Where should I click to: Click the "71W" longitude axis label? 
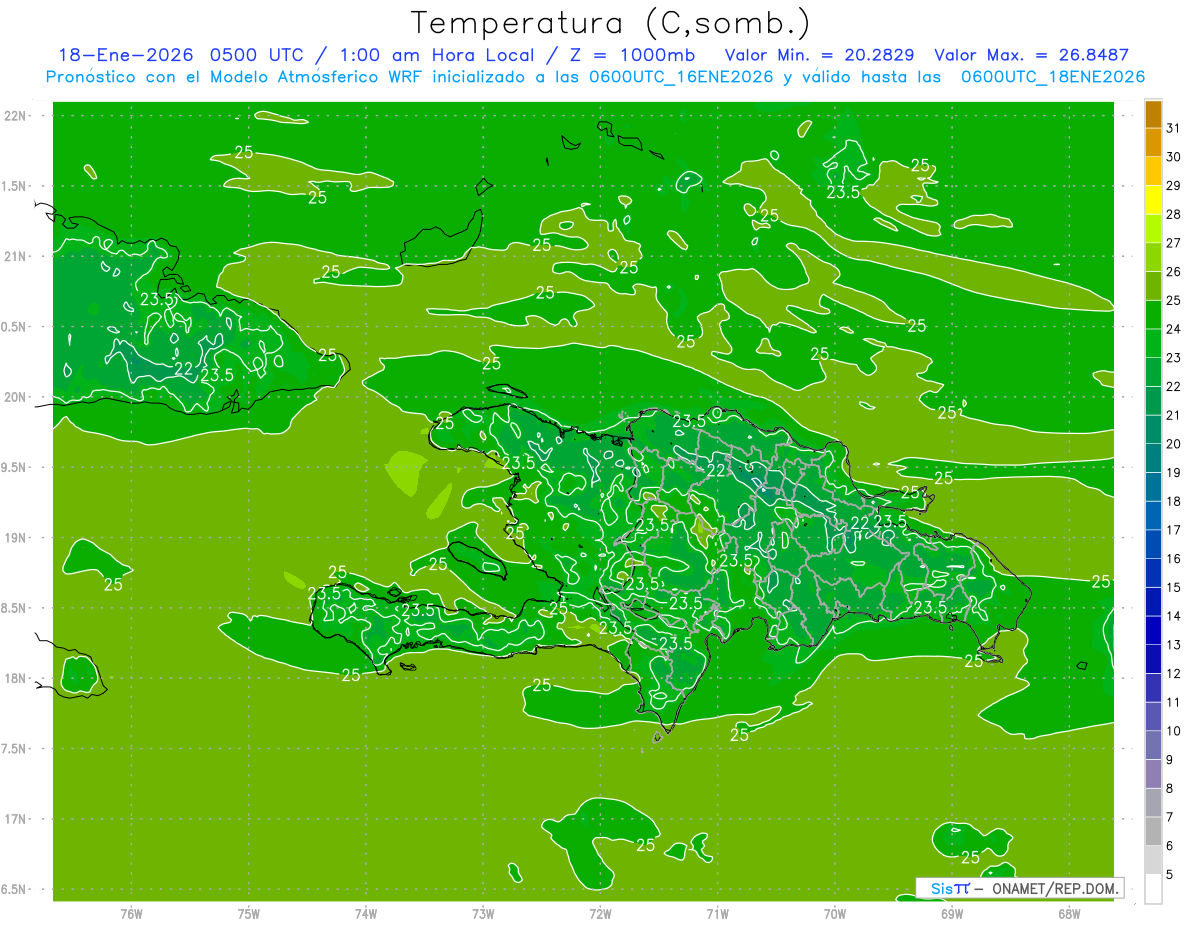717,913
